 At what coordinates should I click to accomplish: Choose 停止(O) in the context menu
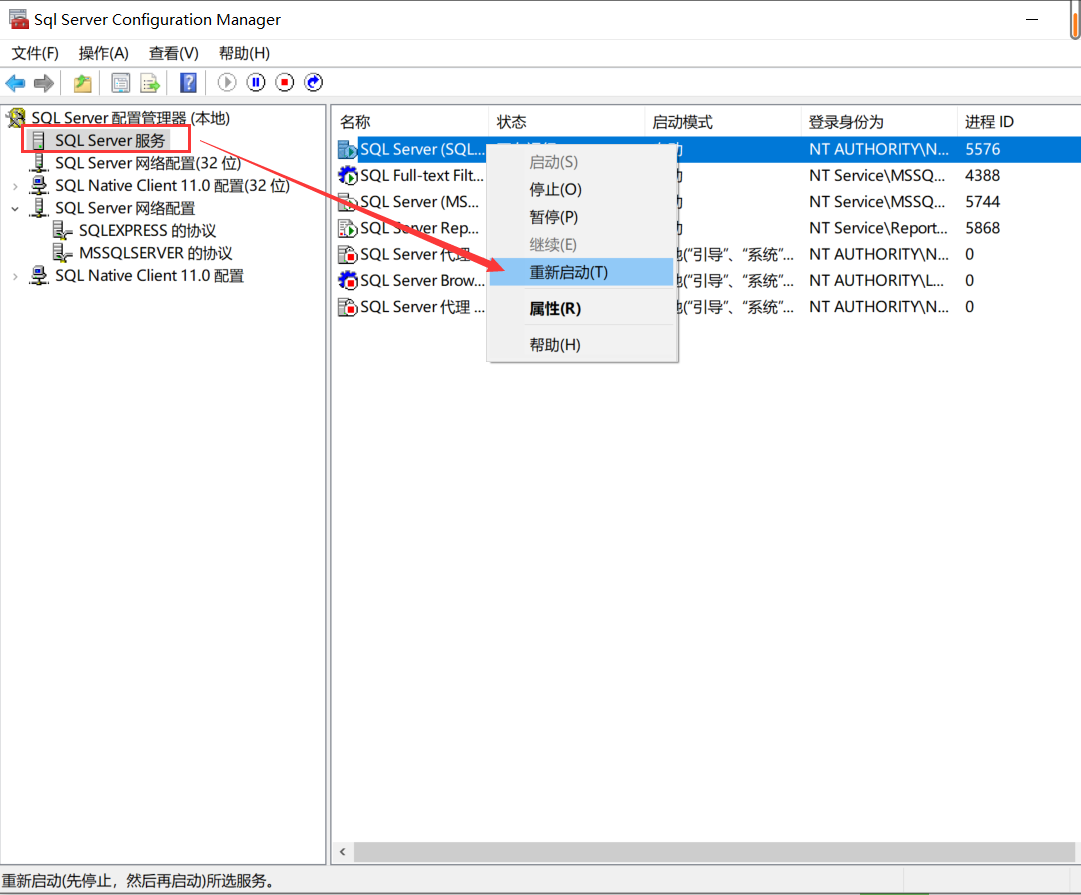click(x=581, y=190)
